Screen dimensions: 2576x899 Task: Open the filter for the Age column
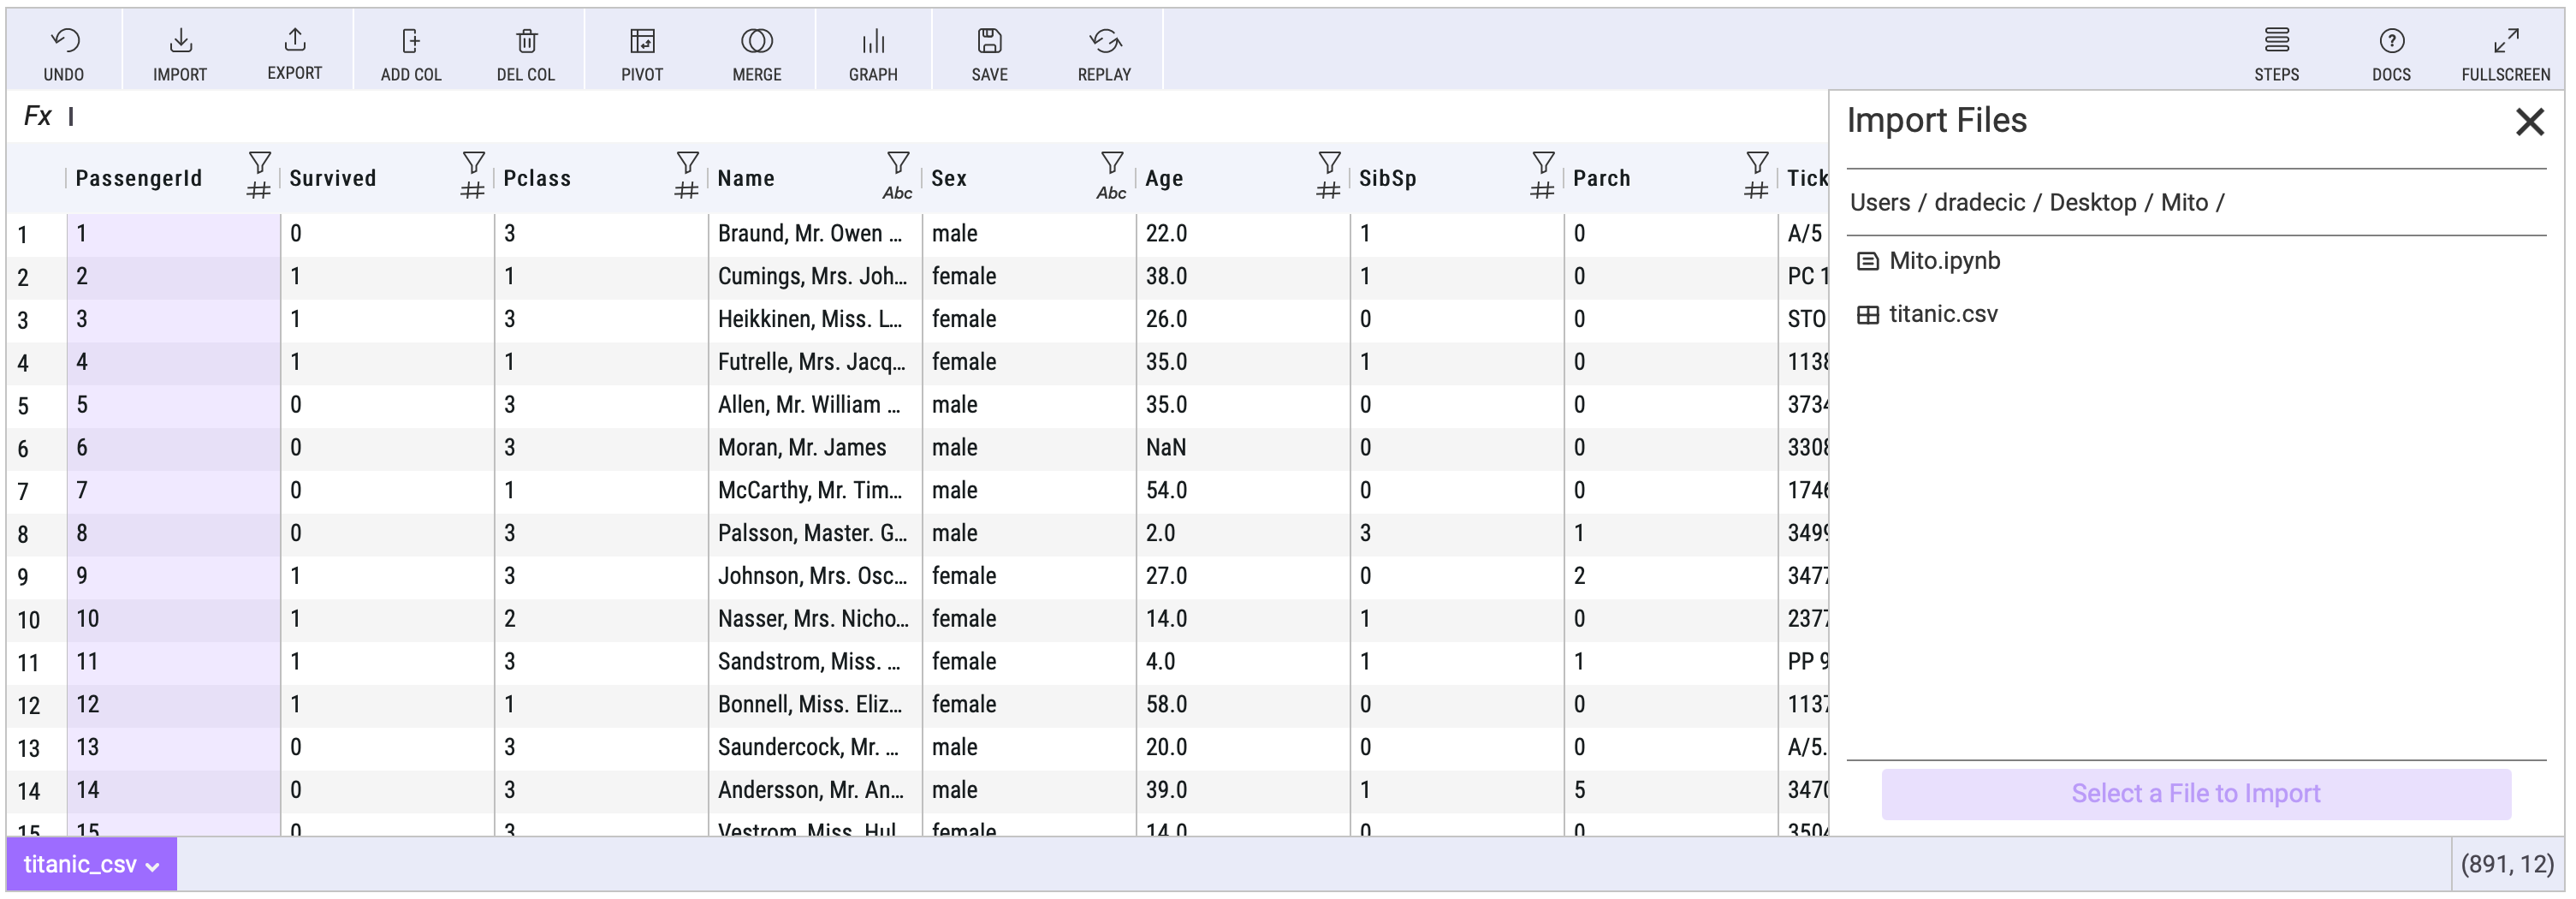(x=1329, y=162)
